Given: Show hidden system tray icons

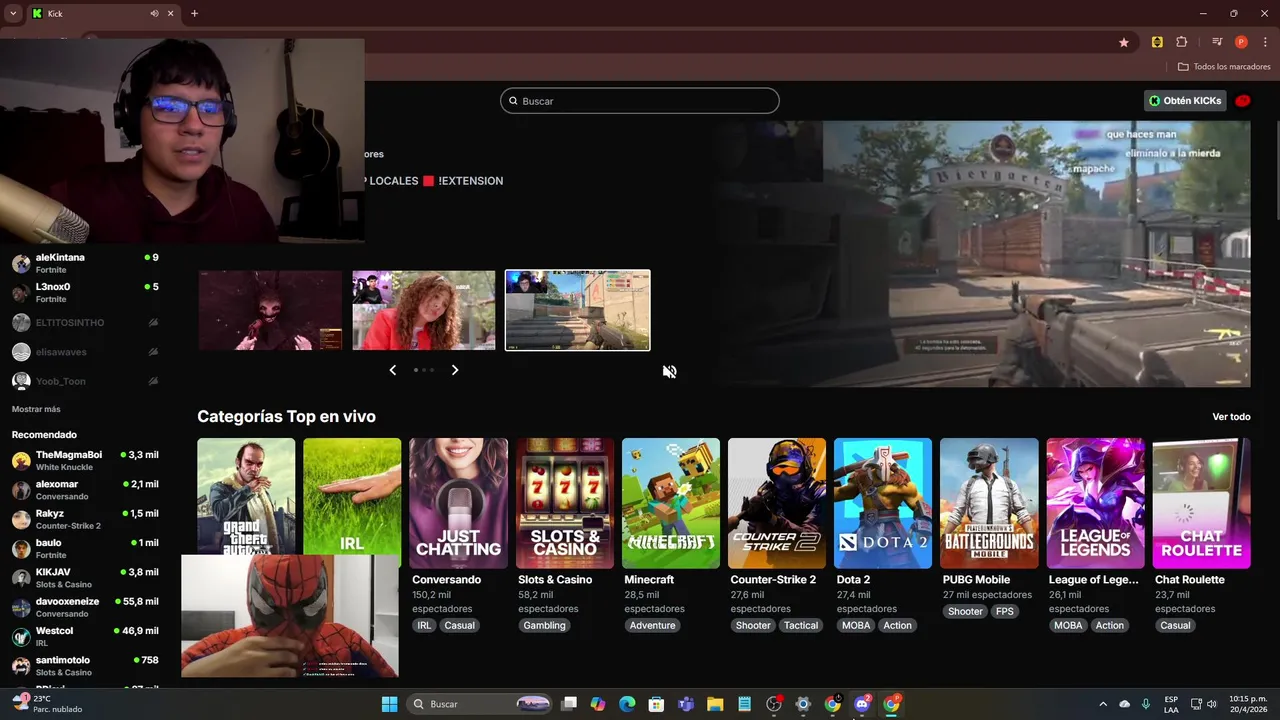Looking at the screenshot, I should (1103, 704).
